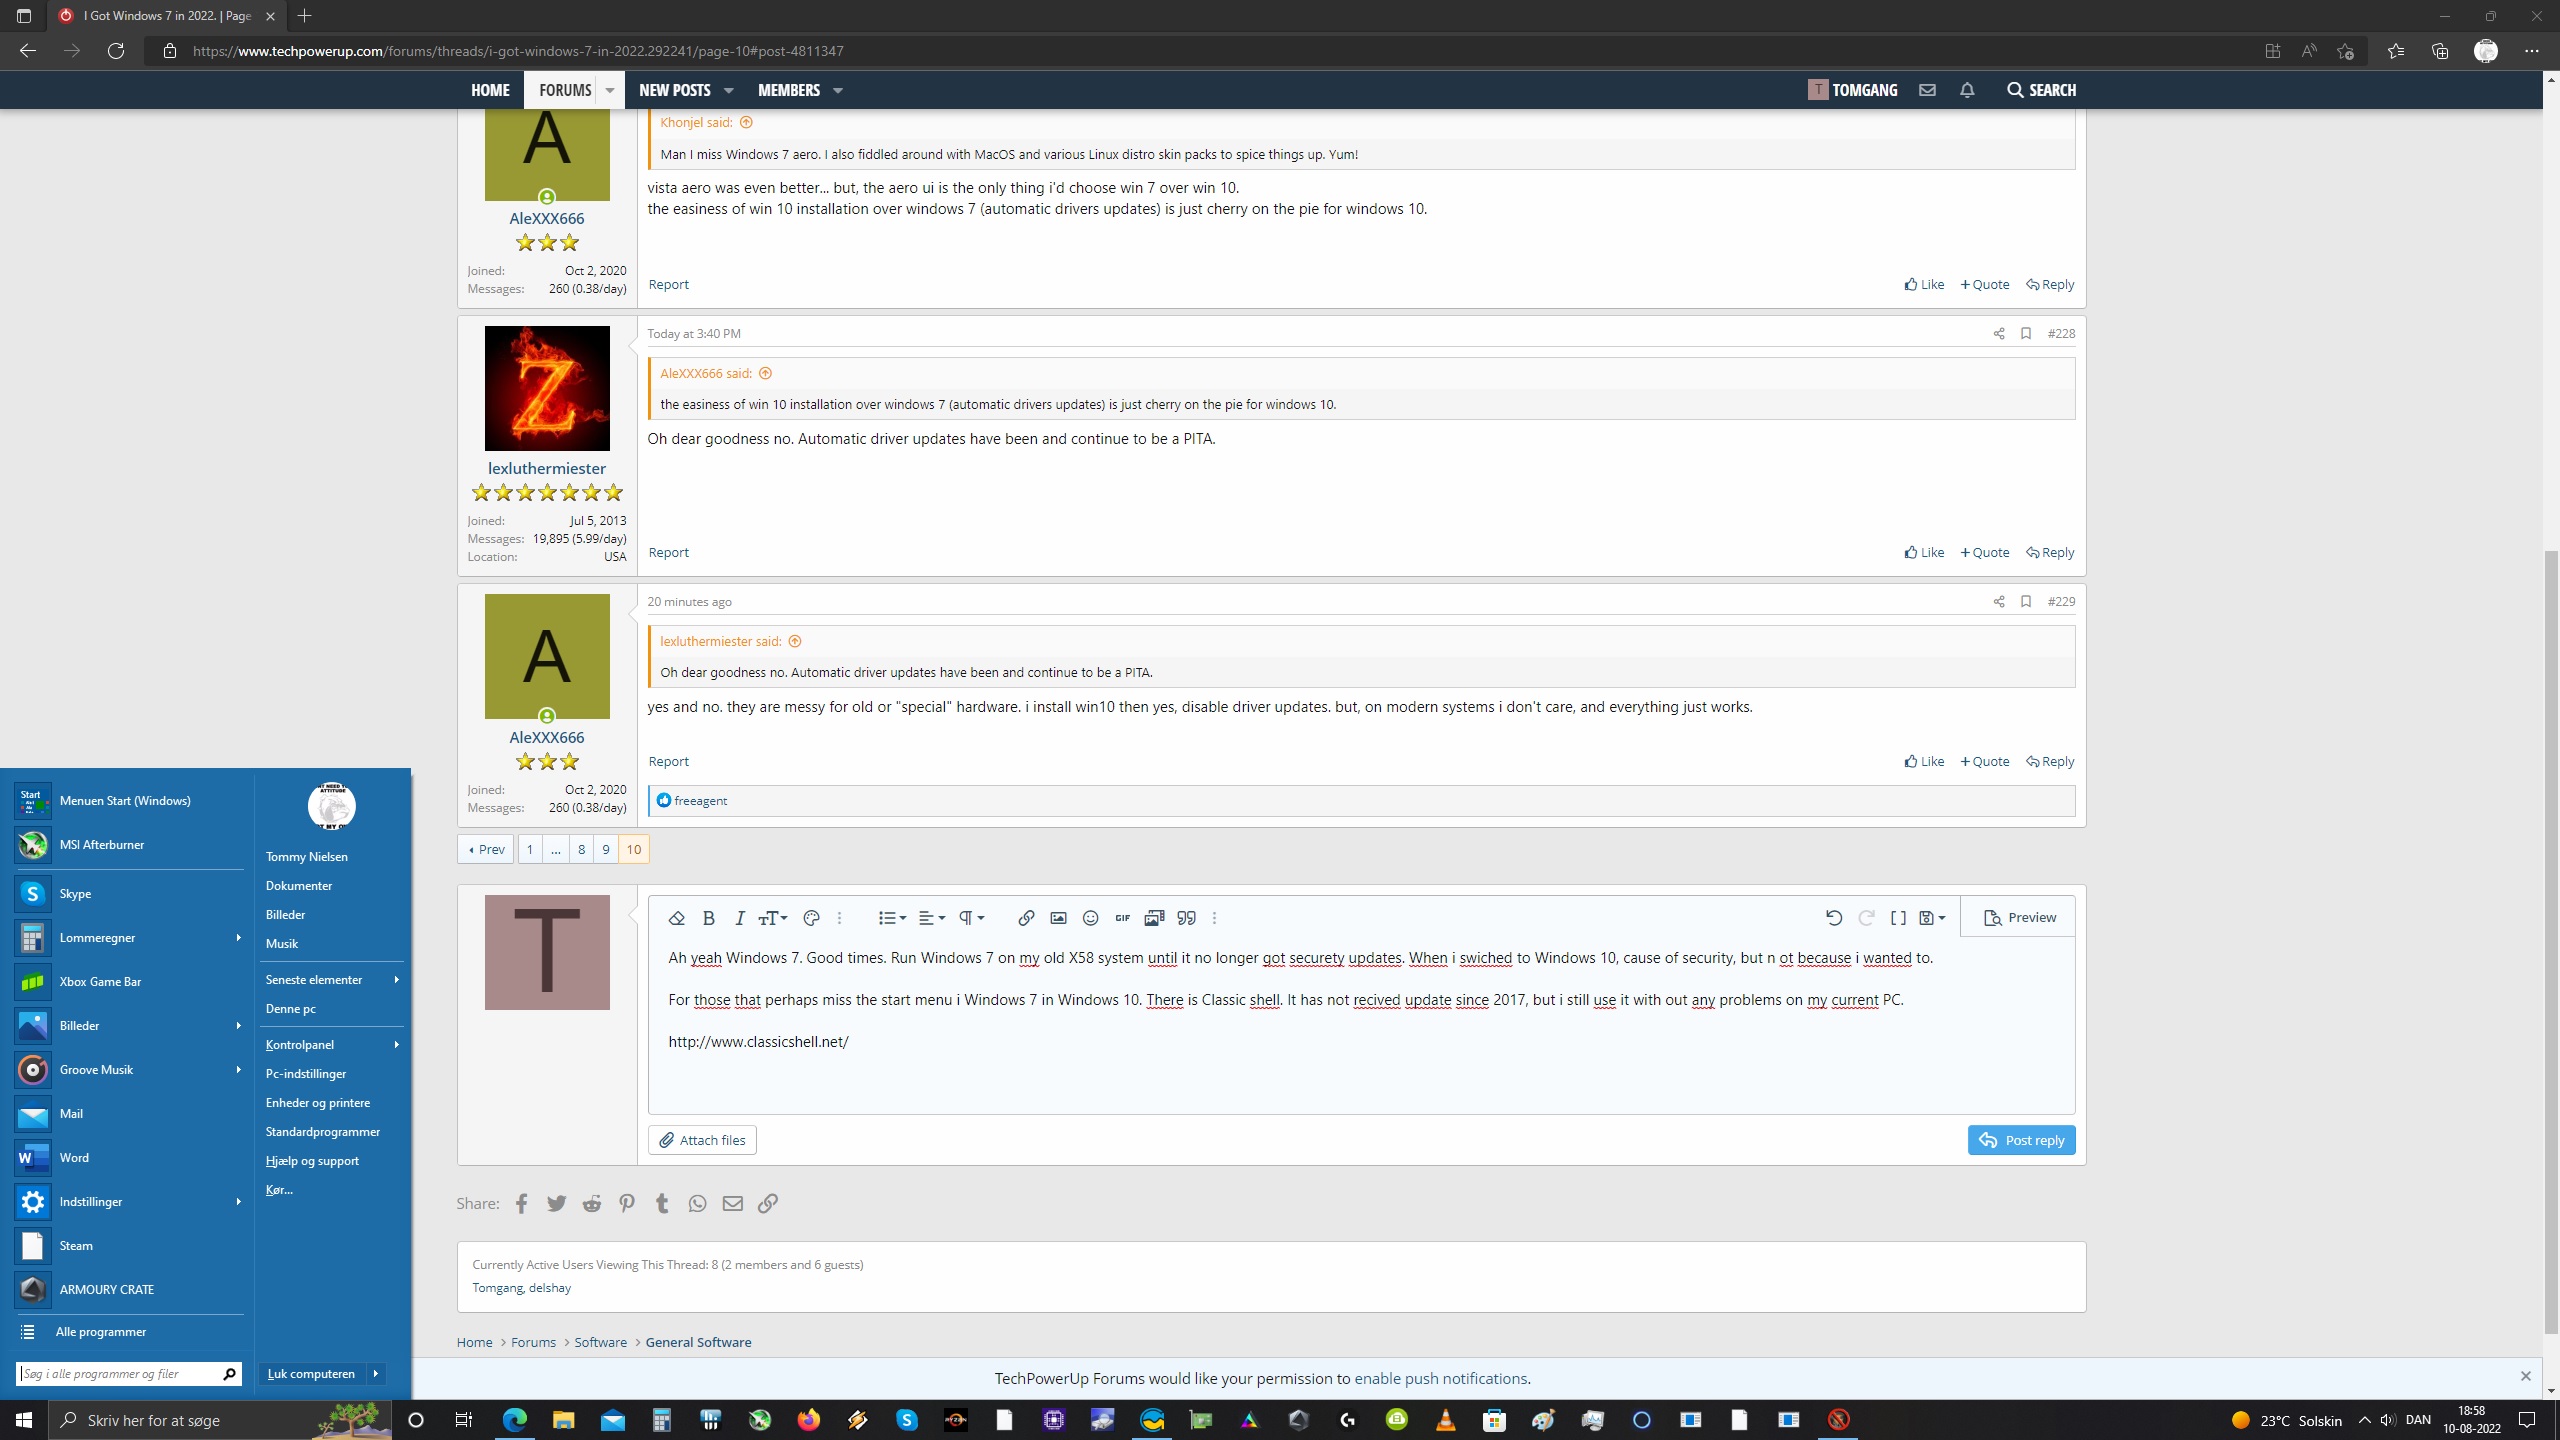Viewport: 2560px width, 1440px height.
Task: Click Luk computeren shutdown button
Action: [311, 1373]
